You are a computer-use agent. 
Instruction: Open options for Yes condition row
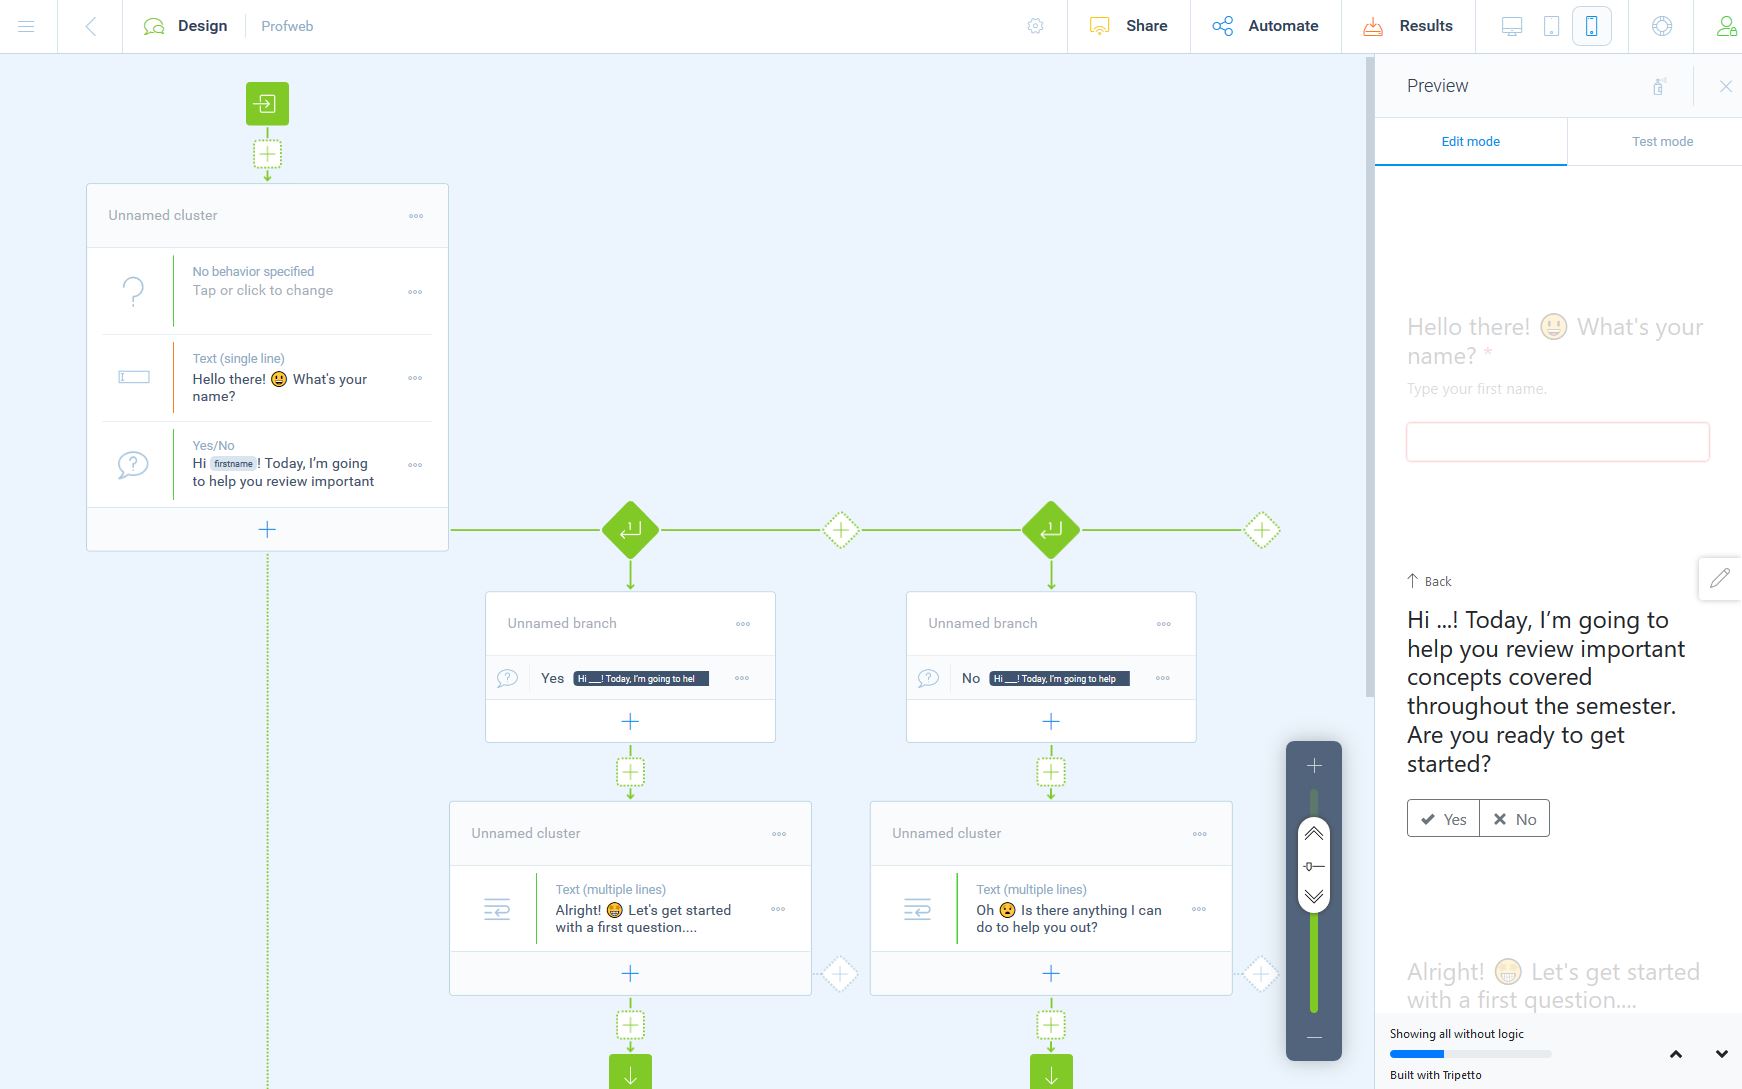pos(742,678)
